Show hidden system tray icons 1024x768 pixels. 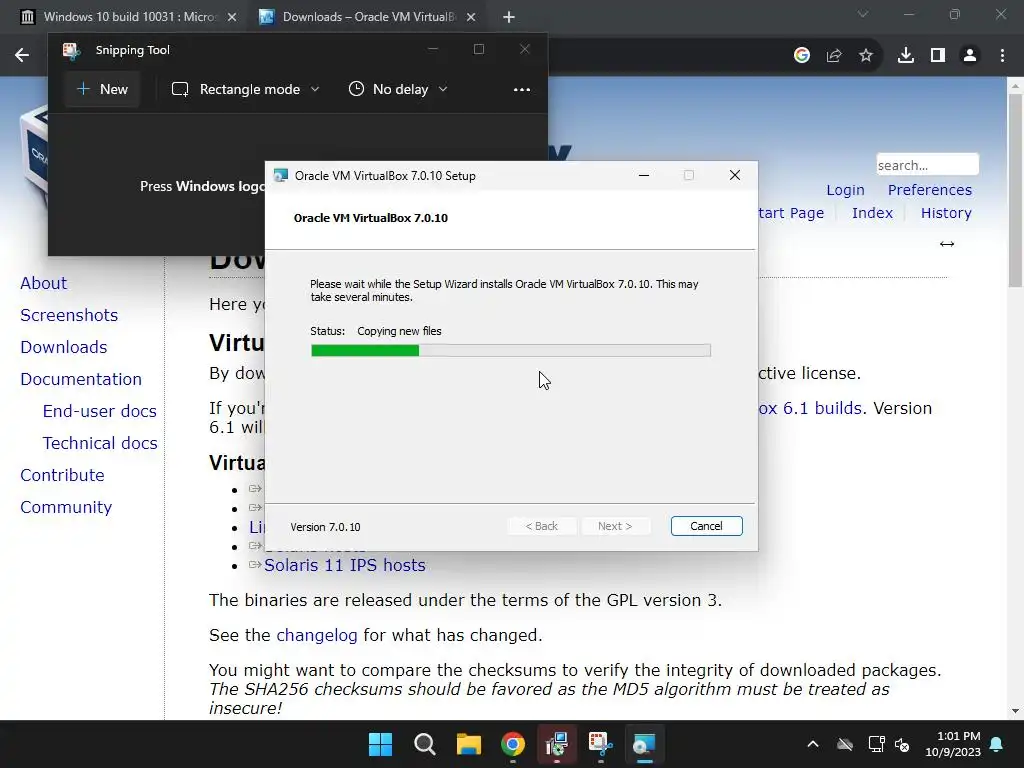pyautogui.click(x=813, y=744)
